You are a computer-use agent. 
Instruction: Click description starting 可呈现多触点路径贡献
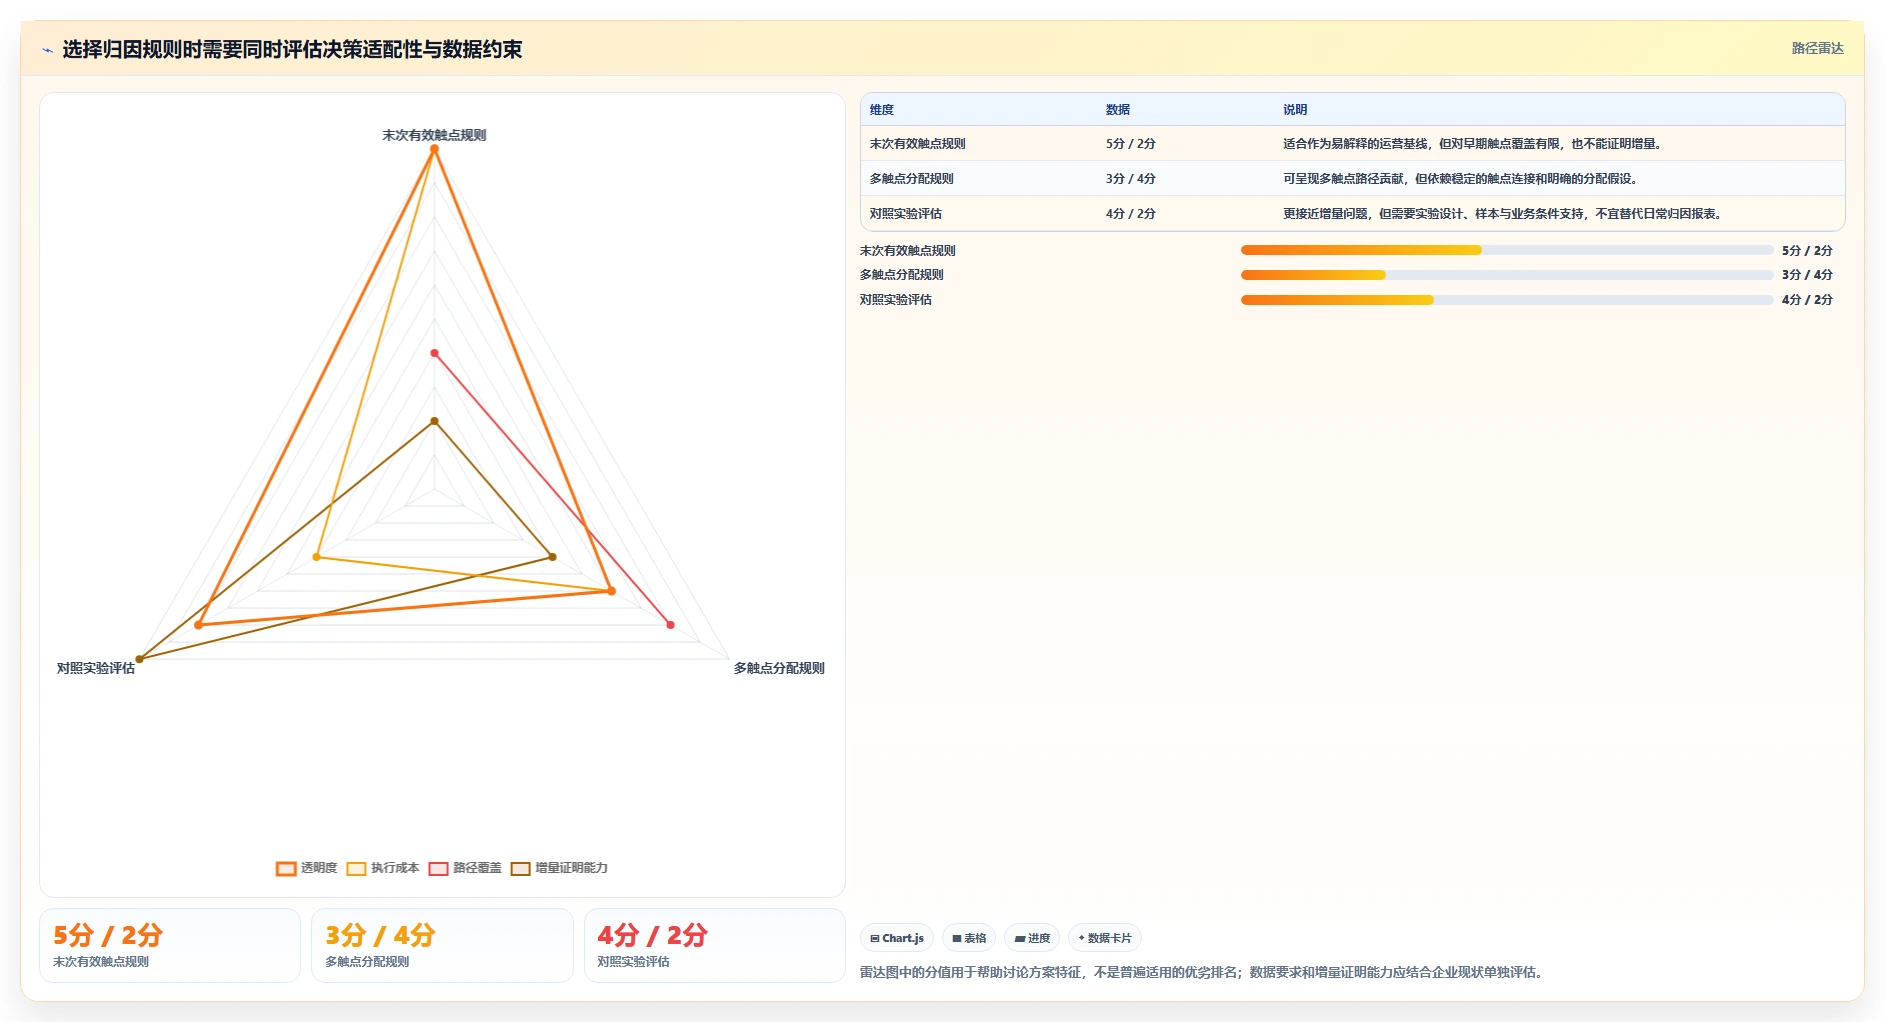point(1463,179)
